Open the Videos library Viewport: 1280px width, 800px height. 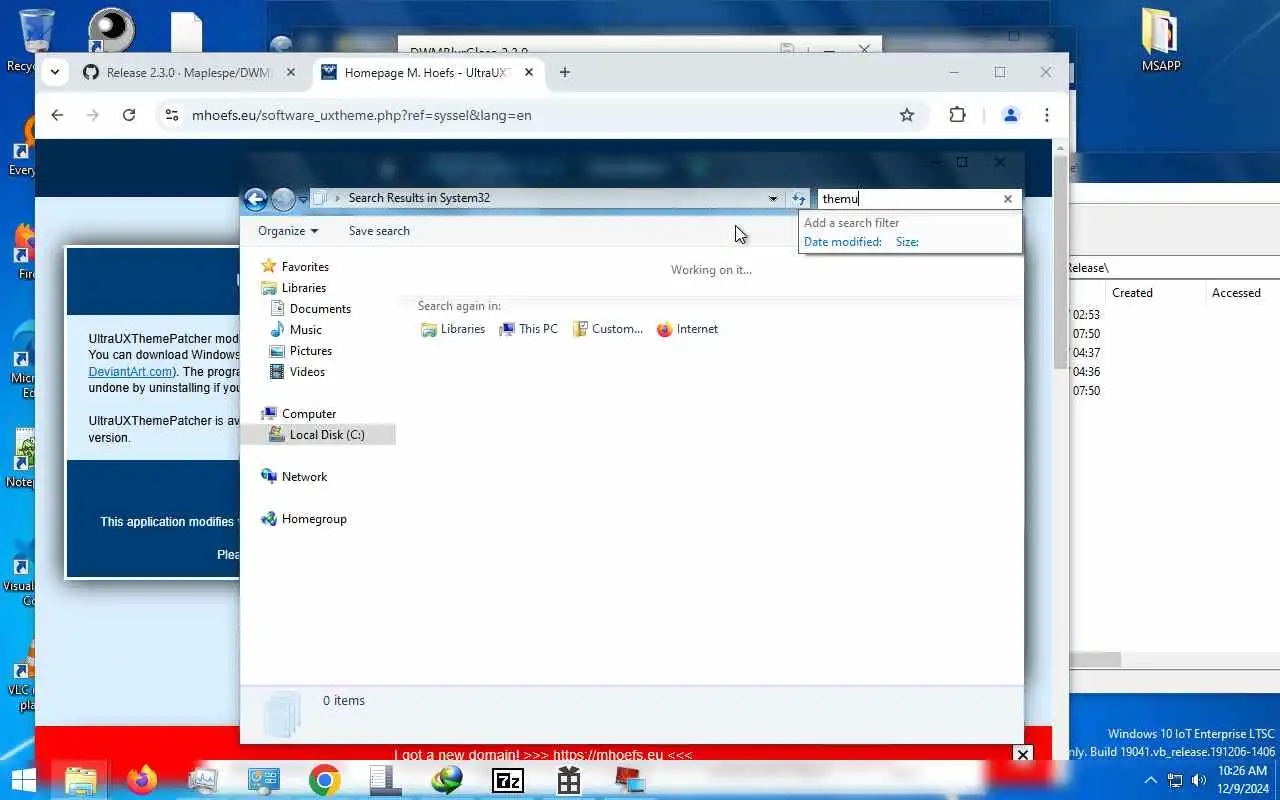[307, 372]
